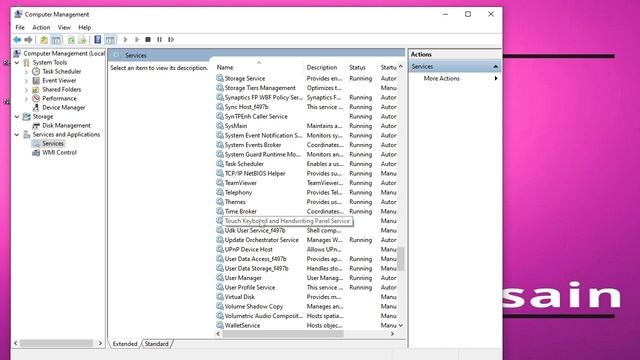Expand the Task Scheduler tree node

tap(26, 71)
